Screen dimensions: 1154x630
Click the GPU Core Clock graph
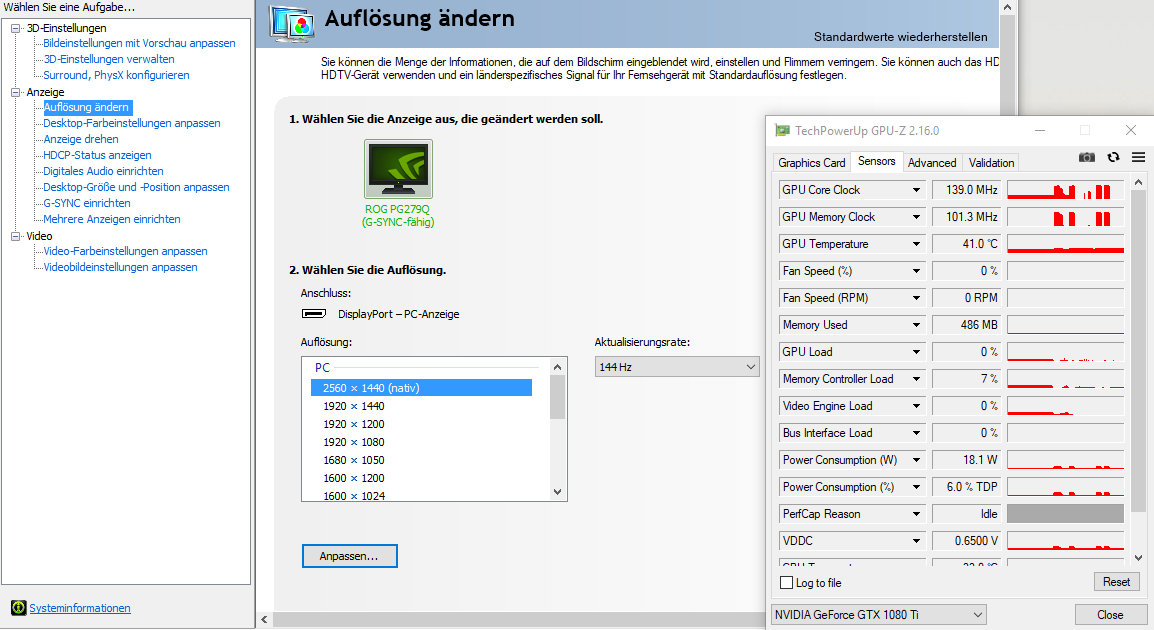pyautogui.click(x=1065, y=190)
